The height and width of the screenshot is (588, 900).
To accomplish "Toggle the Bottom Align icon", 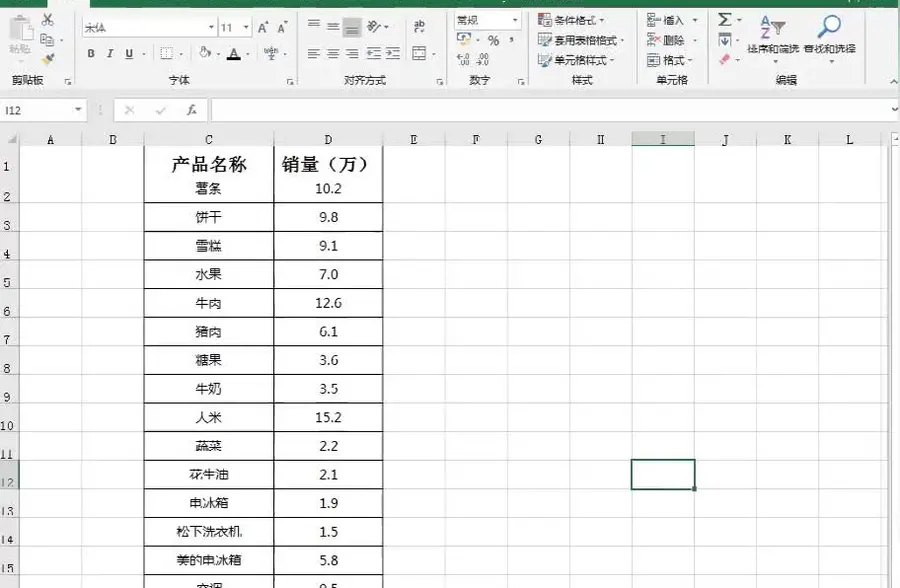I will 352,27.
